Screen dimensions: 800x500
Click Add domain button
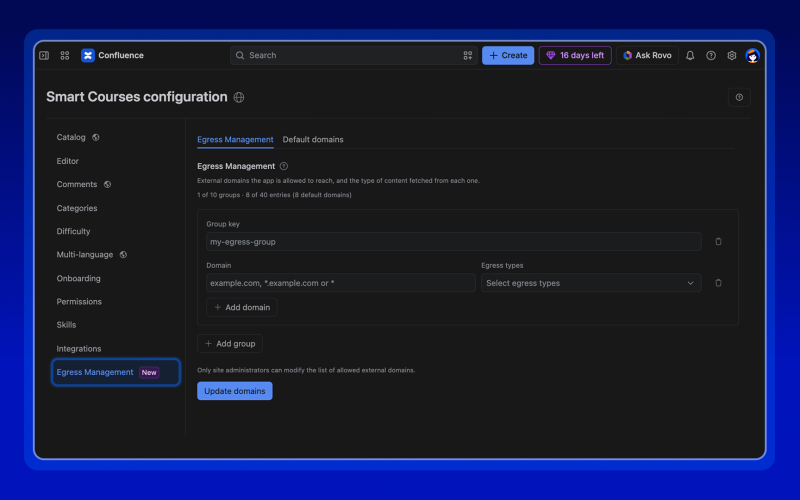241,307
